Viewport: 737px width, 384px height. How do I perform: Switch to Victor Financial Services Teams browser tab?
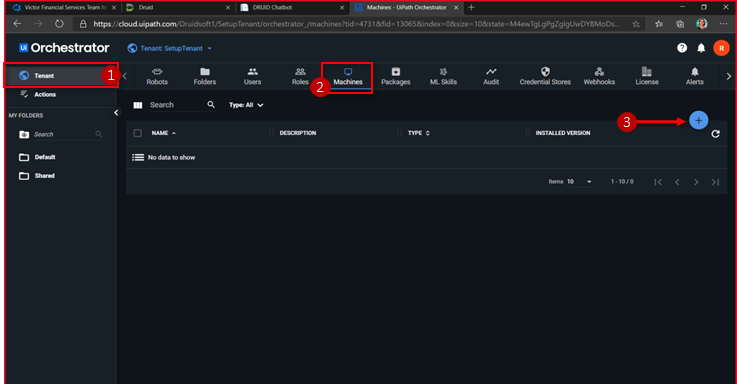point(64,8)
